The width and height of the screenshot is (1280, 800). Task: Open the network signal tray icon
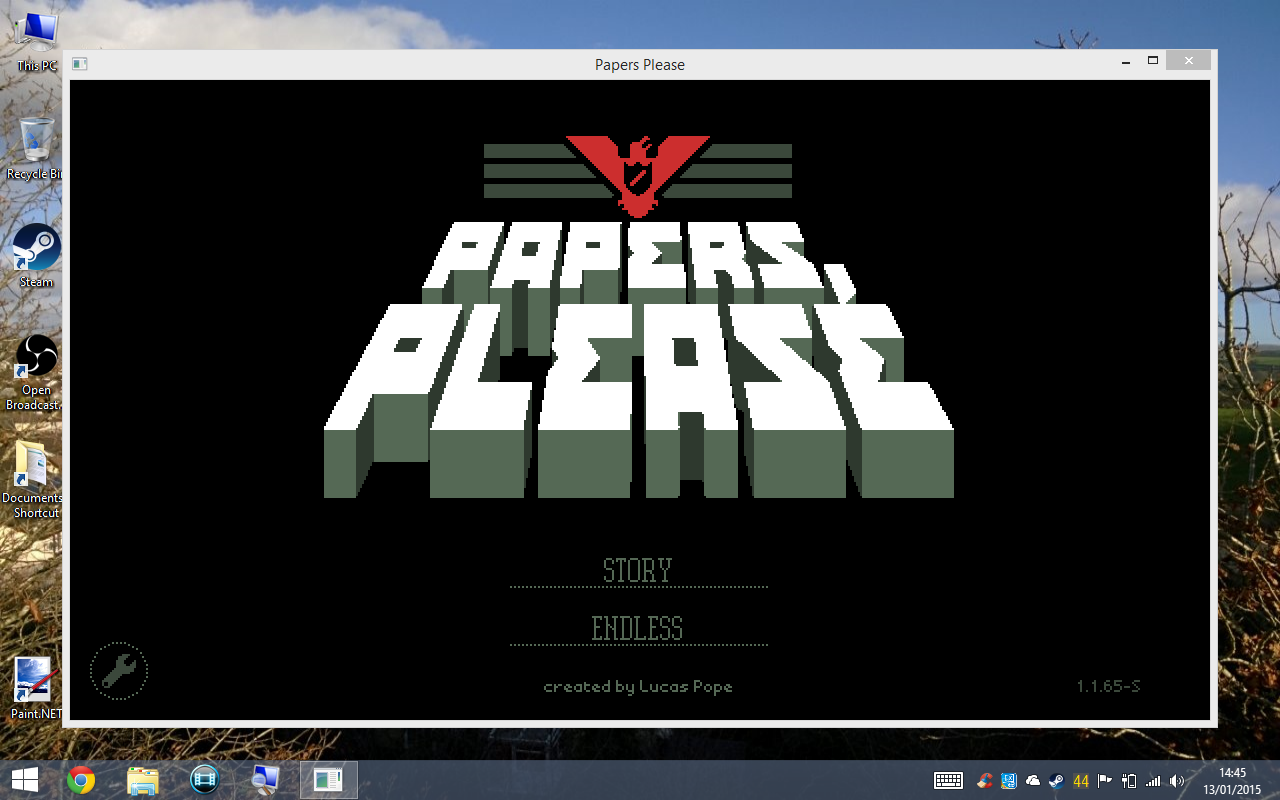[x=1153, y=781]
